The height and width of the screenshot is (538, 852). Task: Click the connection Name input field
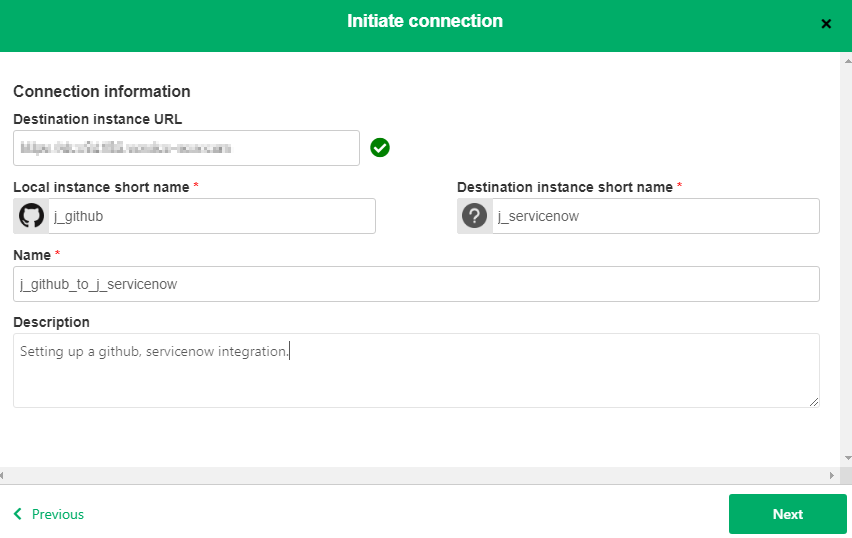416,284
